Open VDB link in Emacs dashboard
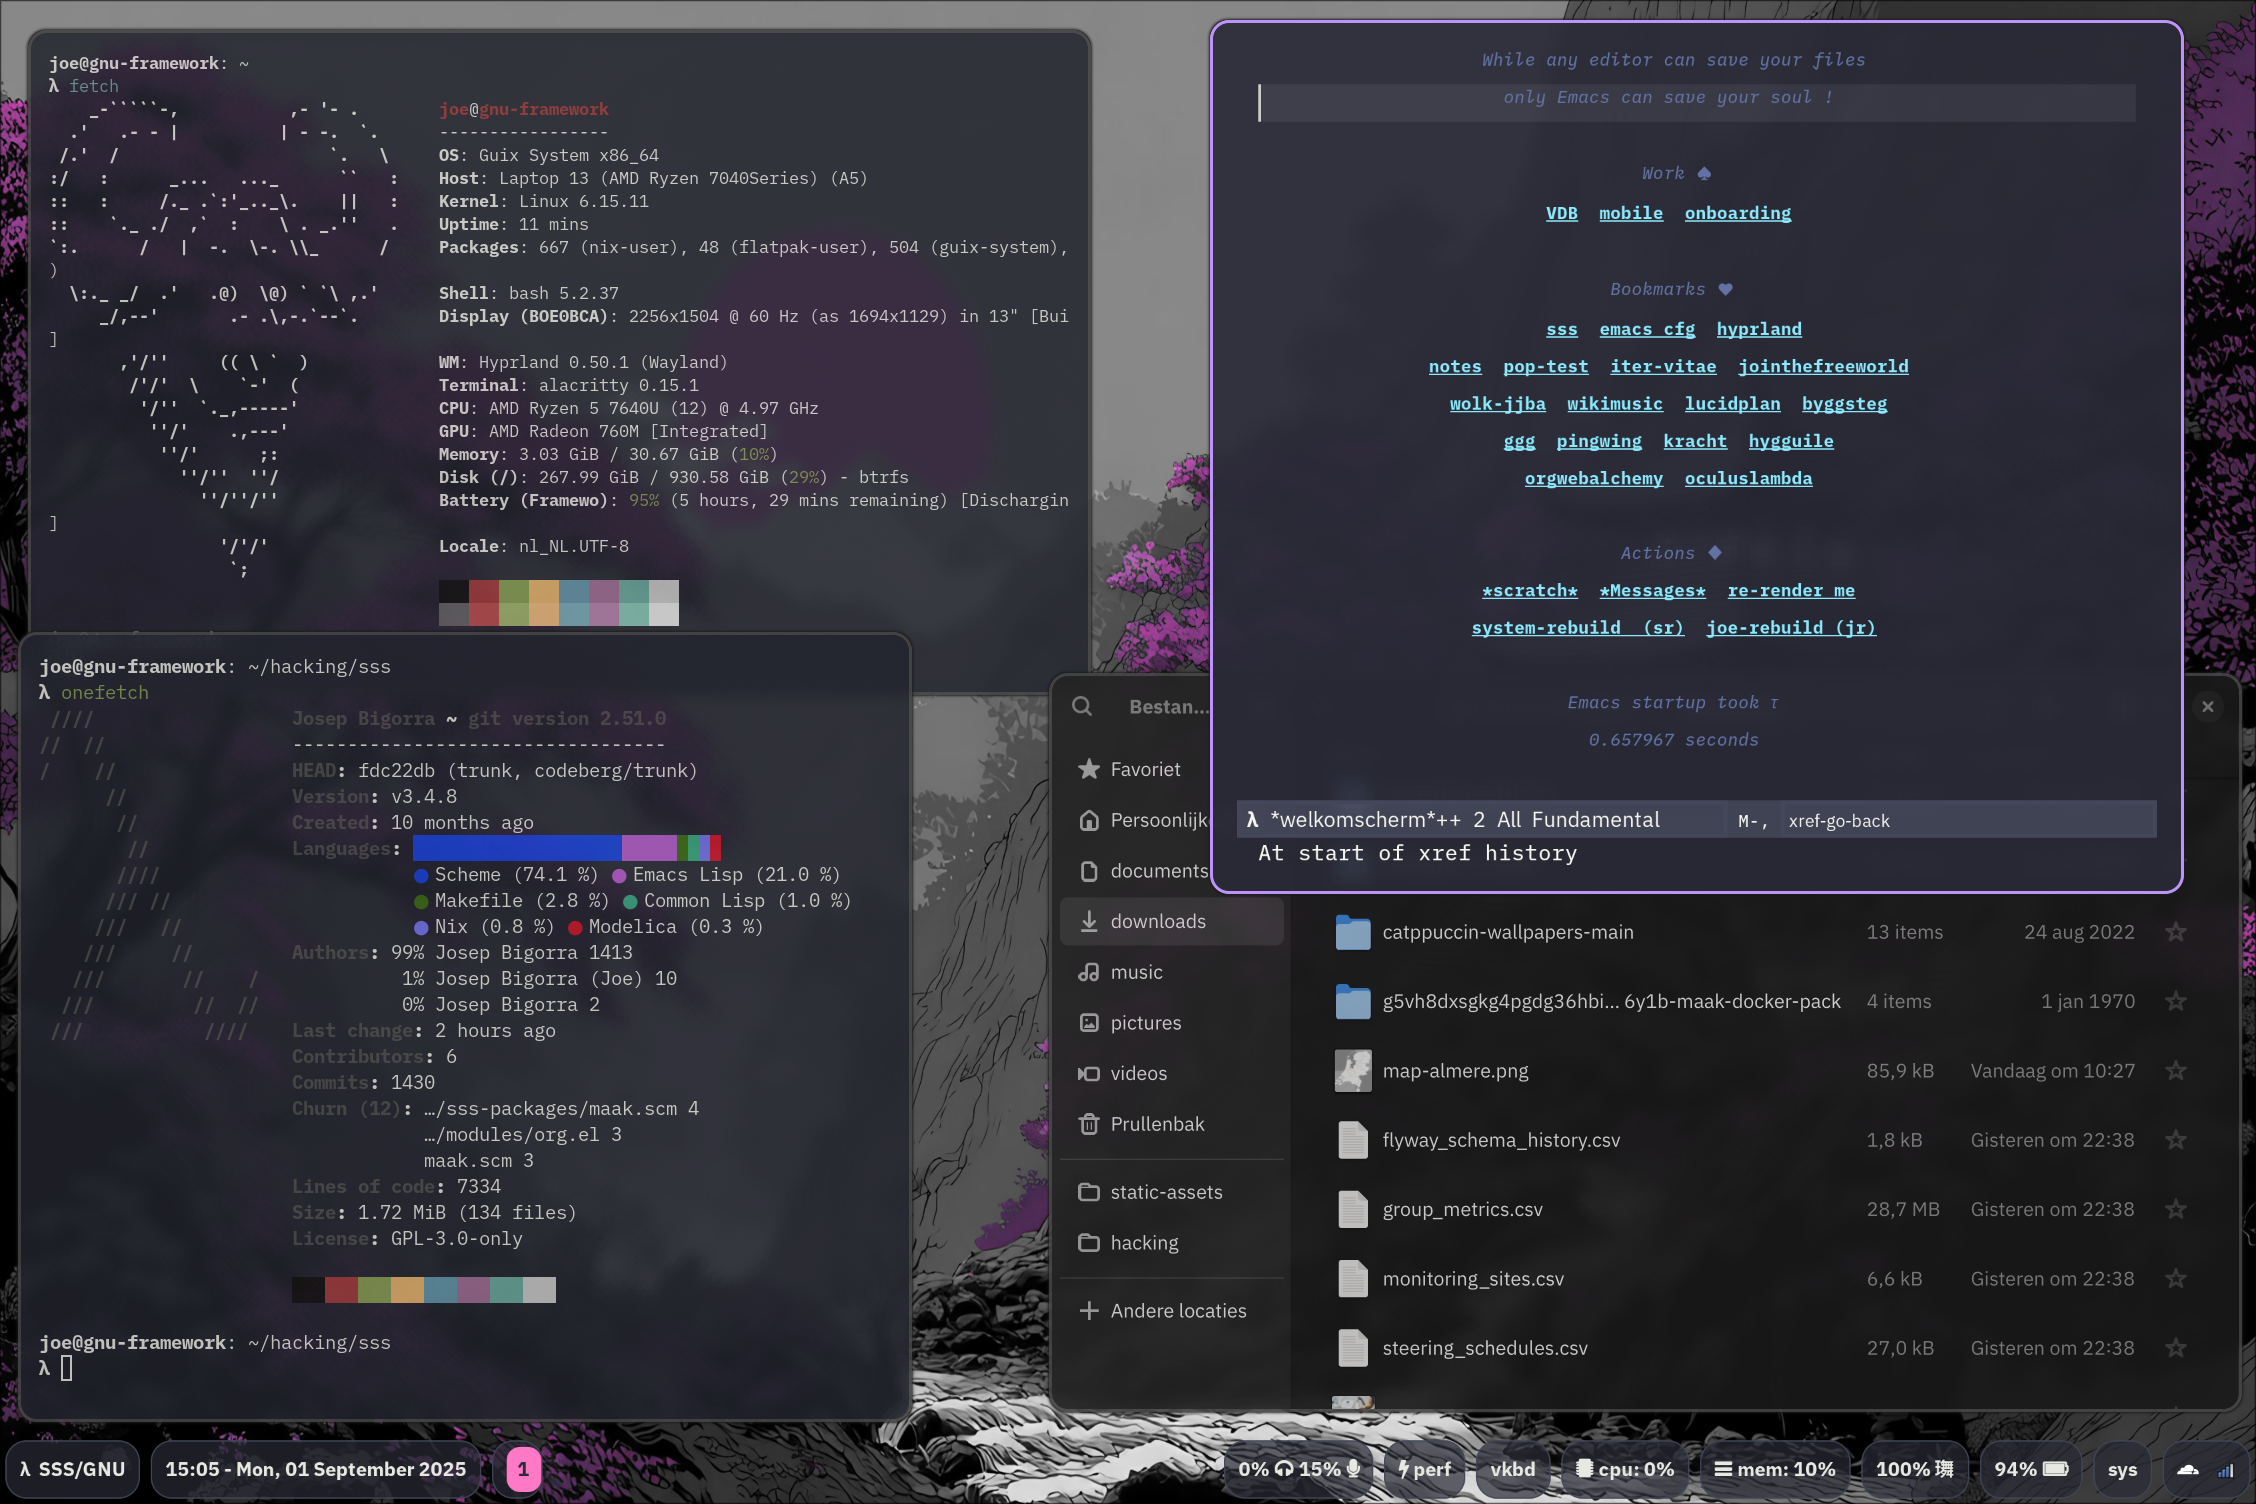This screenshot has height=1504, width=2256. (x=1561, y=213)
